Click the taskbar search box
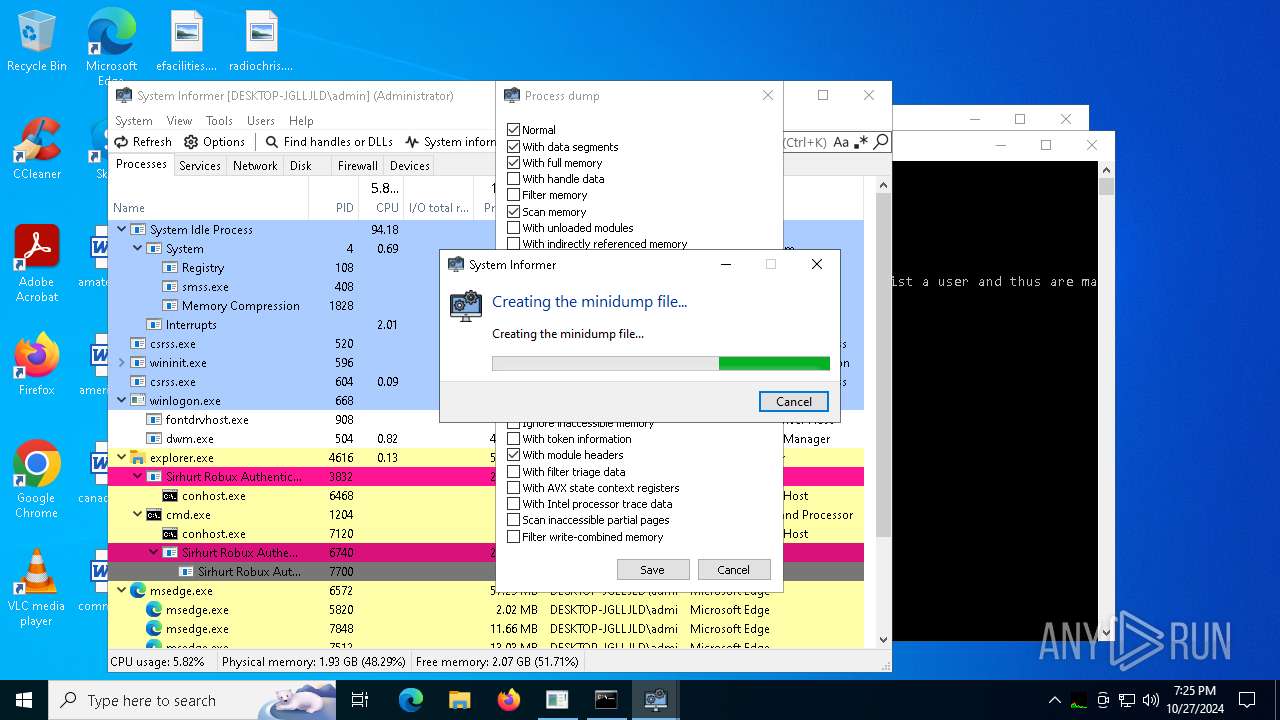 [x=192, y=700]
